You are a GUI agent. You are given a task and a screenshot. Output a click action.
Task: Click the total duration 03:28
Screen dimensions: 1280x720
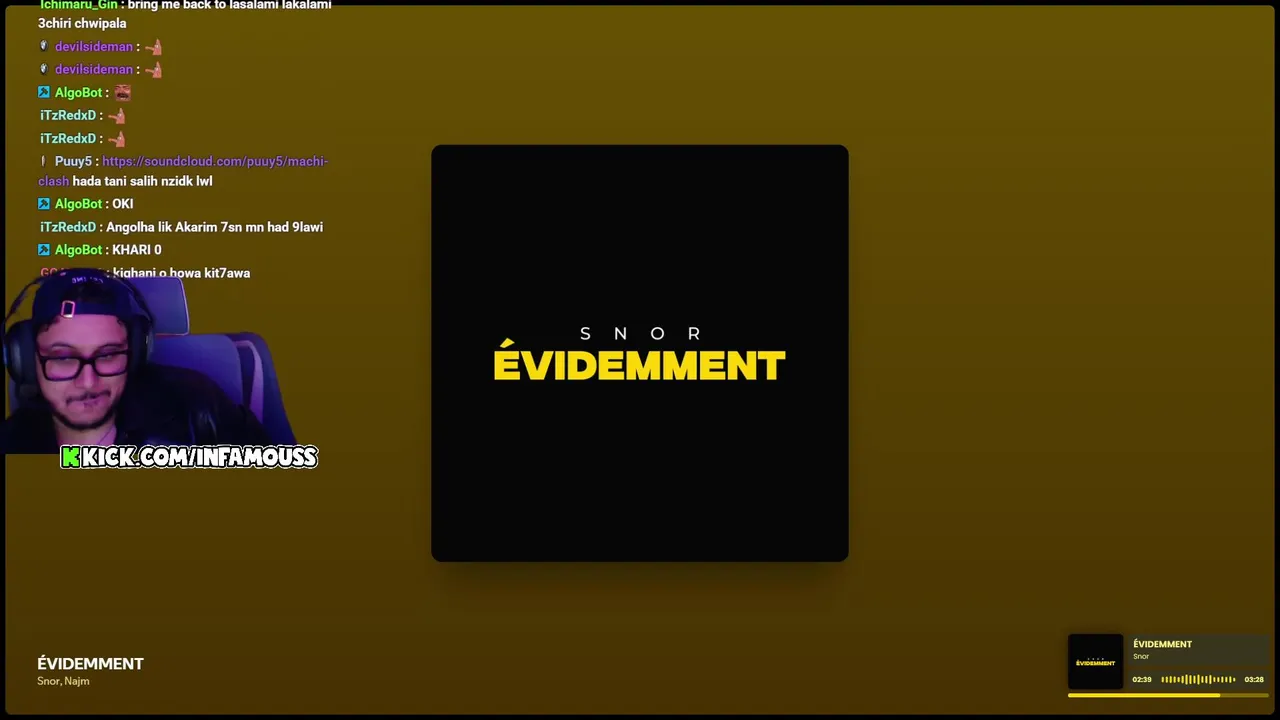coord(1254,680)
